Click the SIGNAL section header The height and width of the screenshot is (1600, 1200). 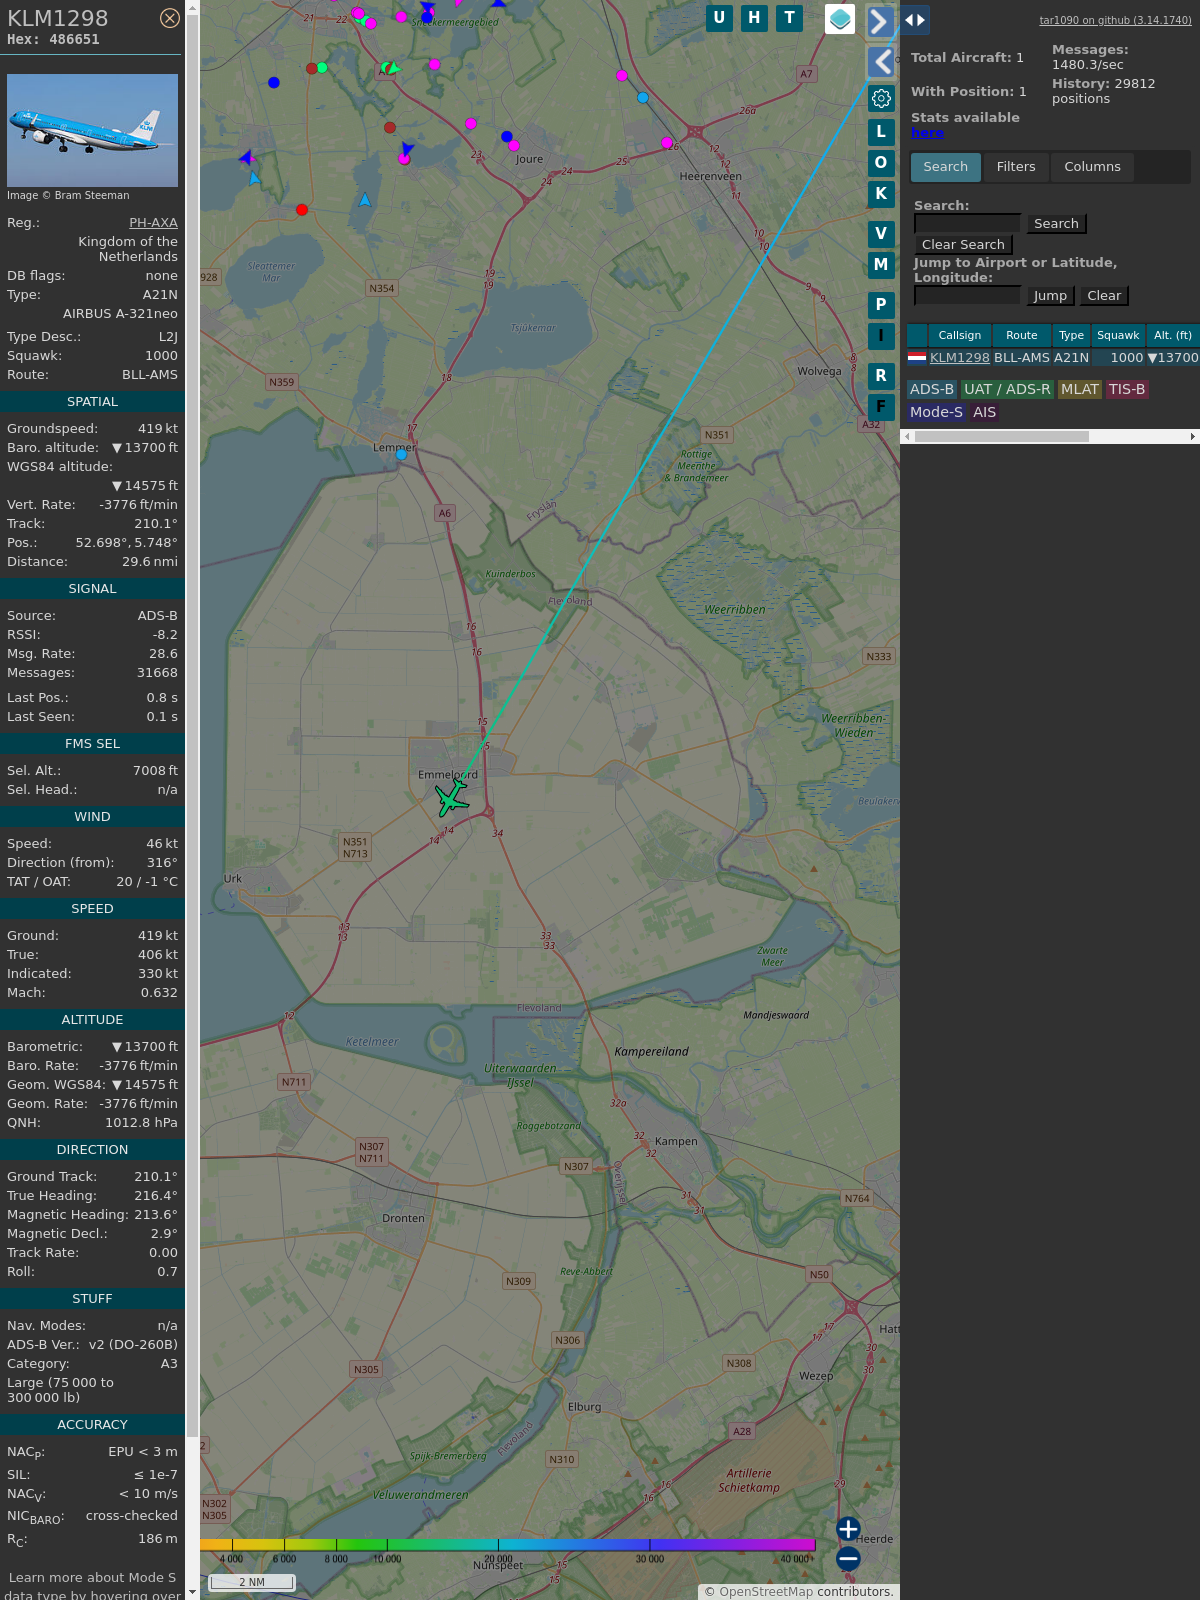pos(92,589)
